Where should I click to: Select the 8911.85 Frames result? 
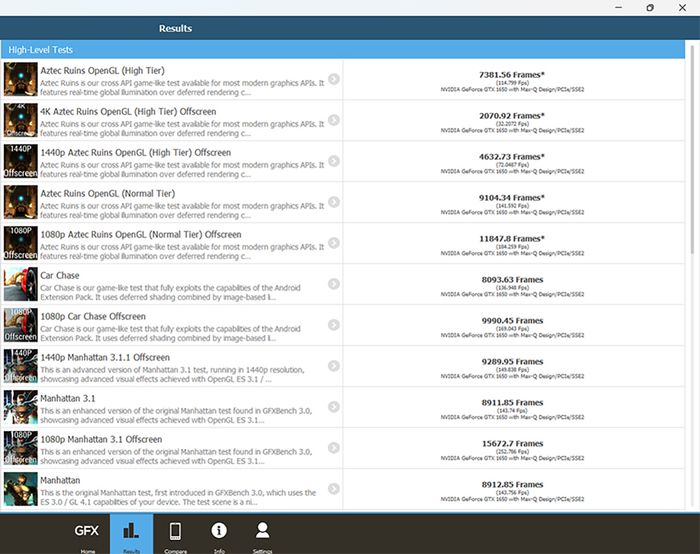tap(512, 403)
